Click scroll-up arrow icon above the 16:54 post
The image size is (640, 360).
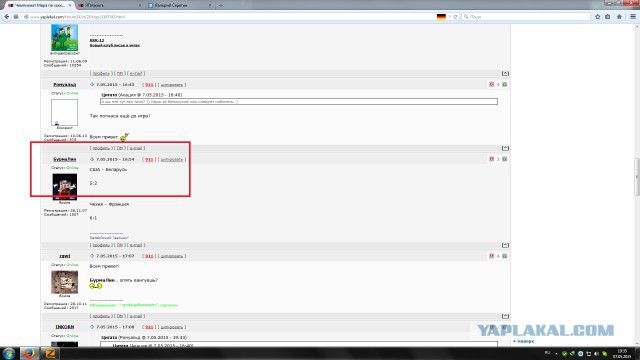click(505, 148)
